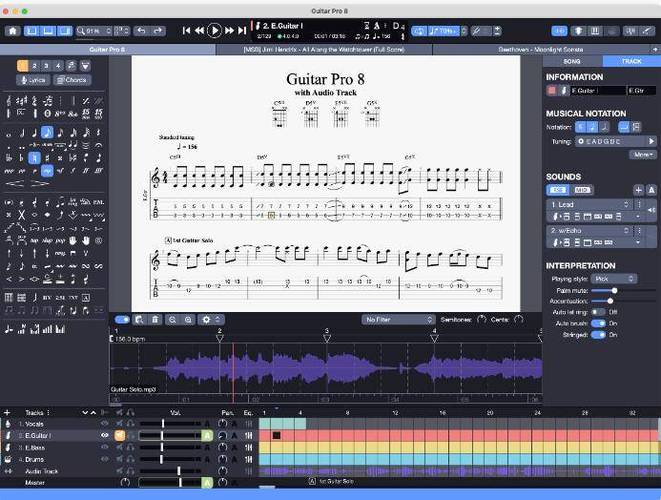Undo the last action
Screen dimensions: 661x500
[x=141, y=31]
